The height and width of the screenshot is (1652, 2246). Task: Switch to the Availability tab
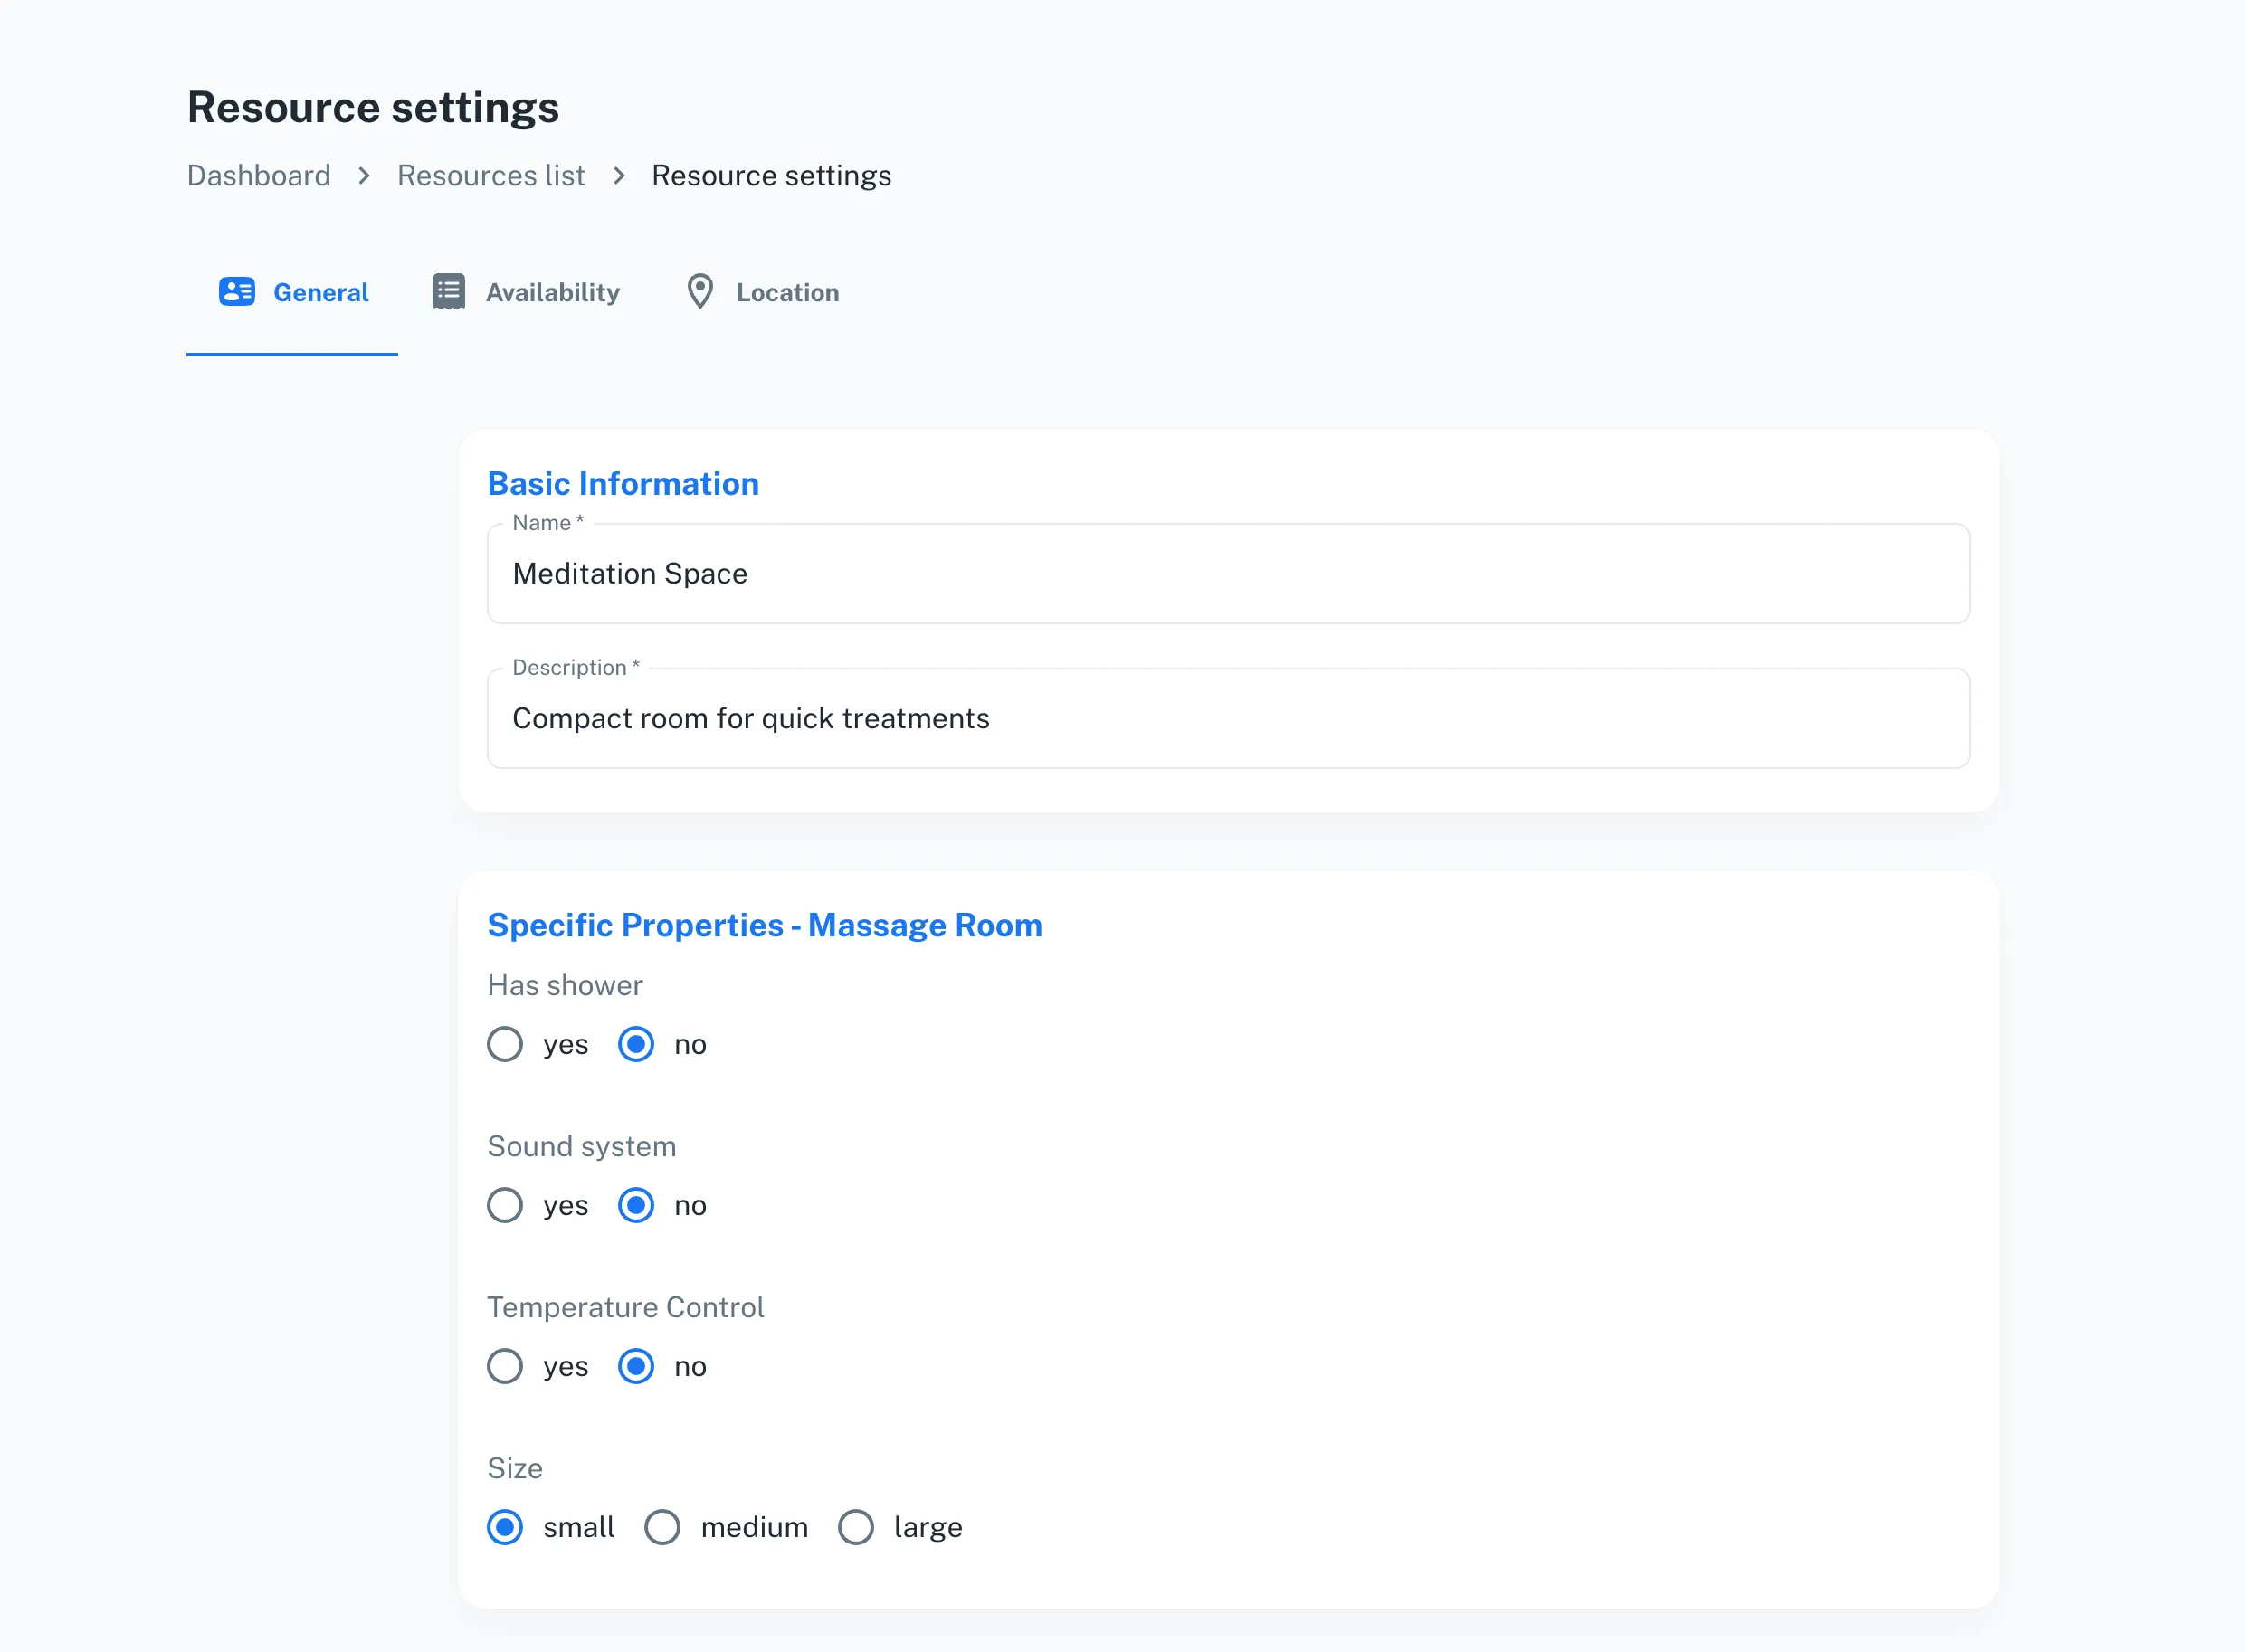tap(553, 291)
